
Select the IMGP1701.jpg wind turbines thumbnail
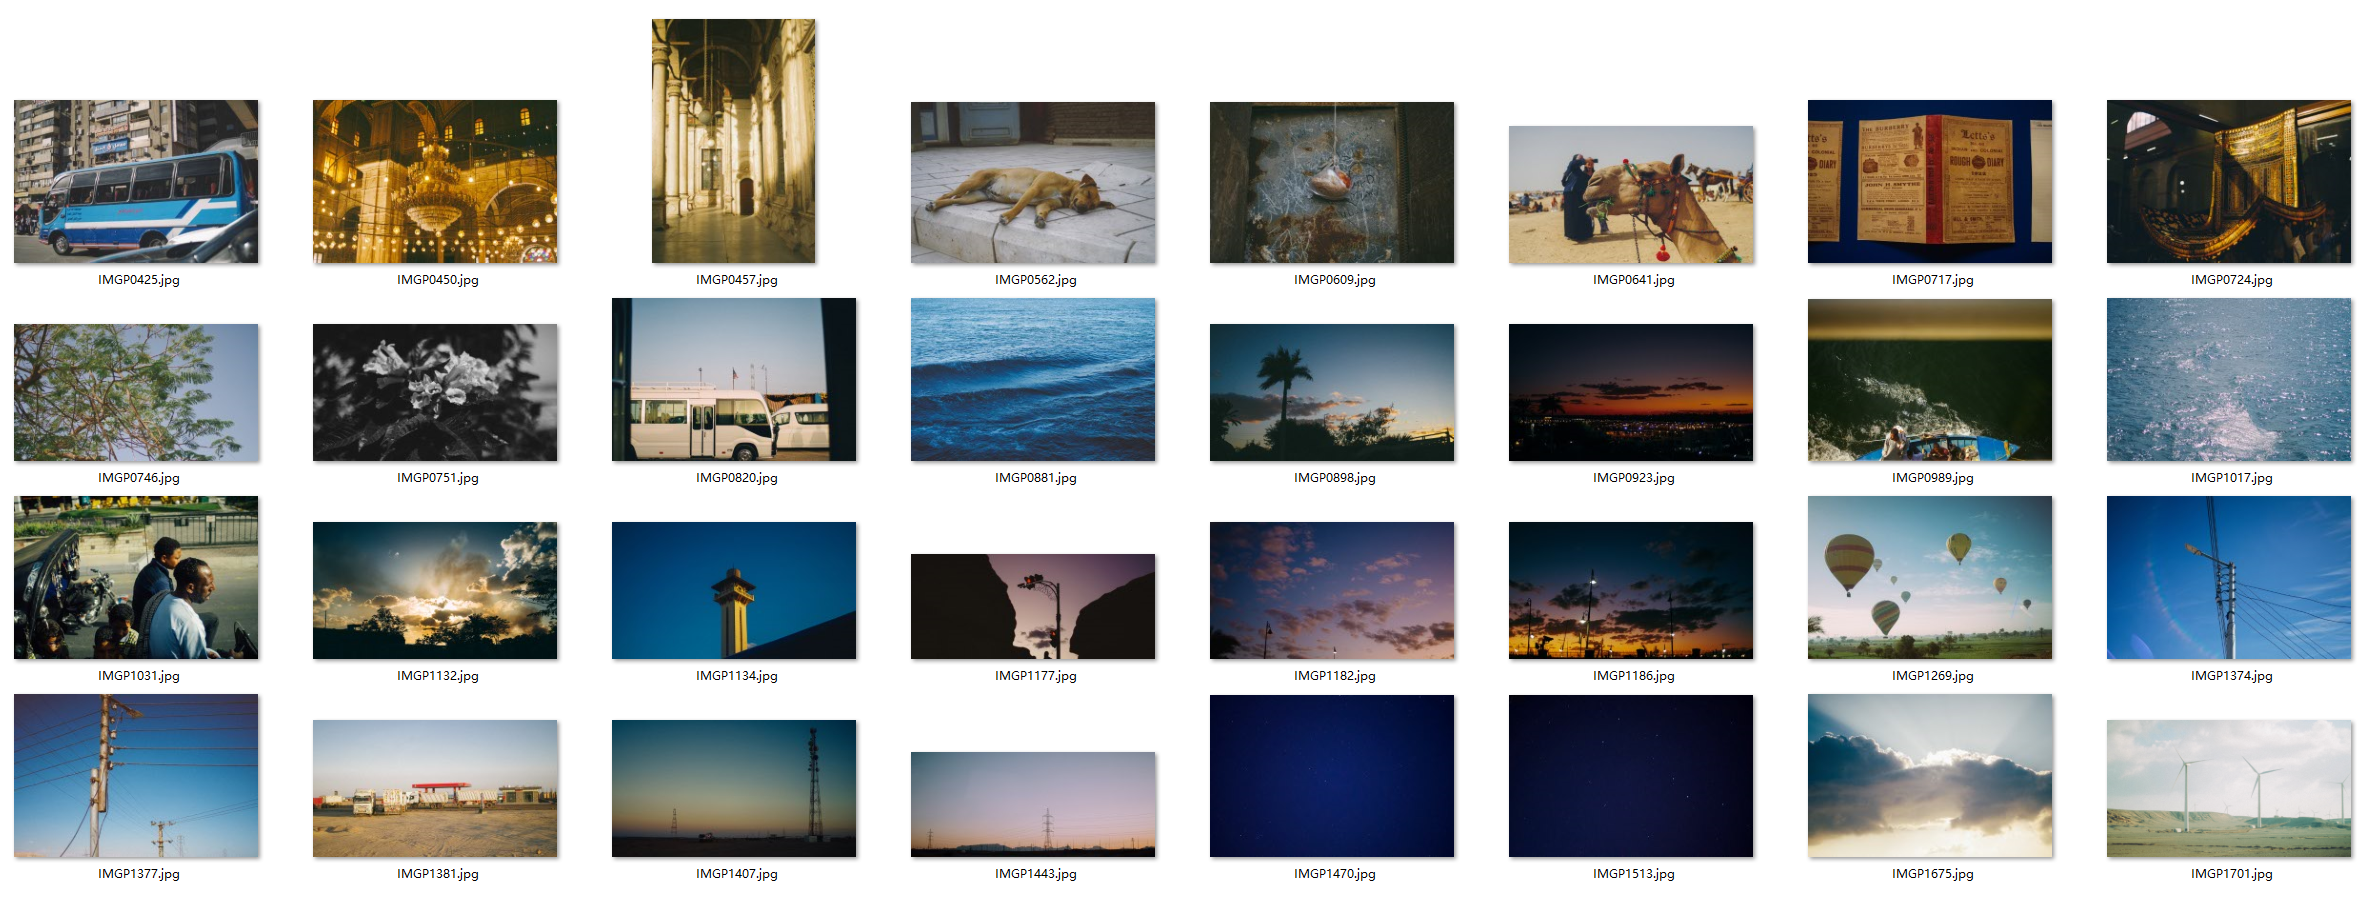pyautogui.click(x=2229, y=788)
